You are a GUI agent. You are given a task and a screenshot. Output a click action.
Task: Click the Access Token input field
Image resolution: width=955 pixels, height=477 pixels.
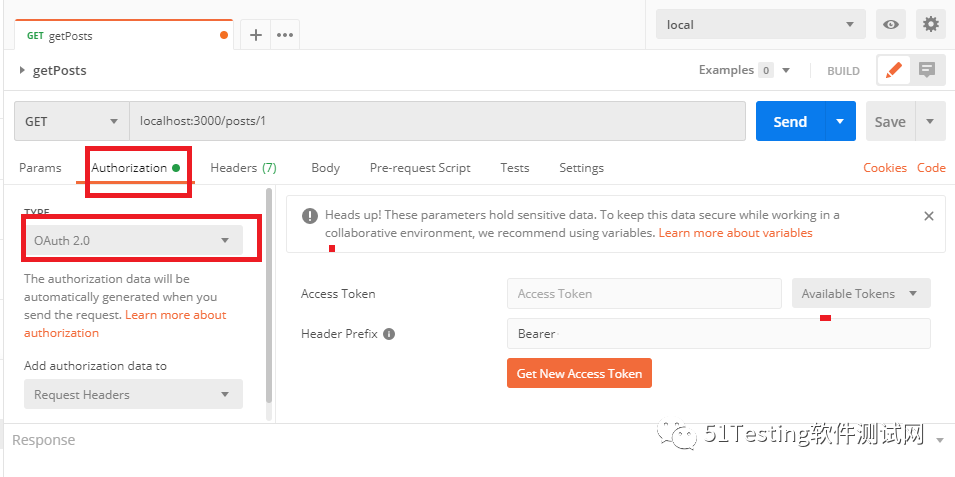(x=644, y=293)
